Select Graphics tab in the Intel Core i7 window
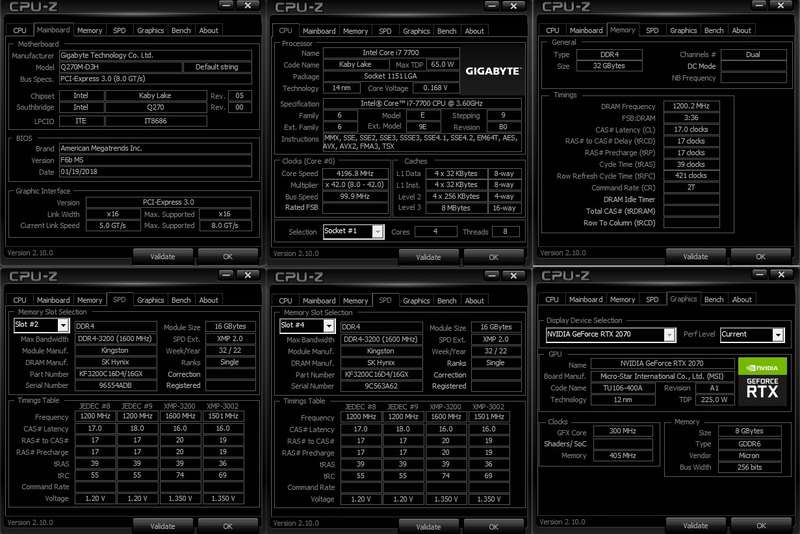 (416, 31)
